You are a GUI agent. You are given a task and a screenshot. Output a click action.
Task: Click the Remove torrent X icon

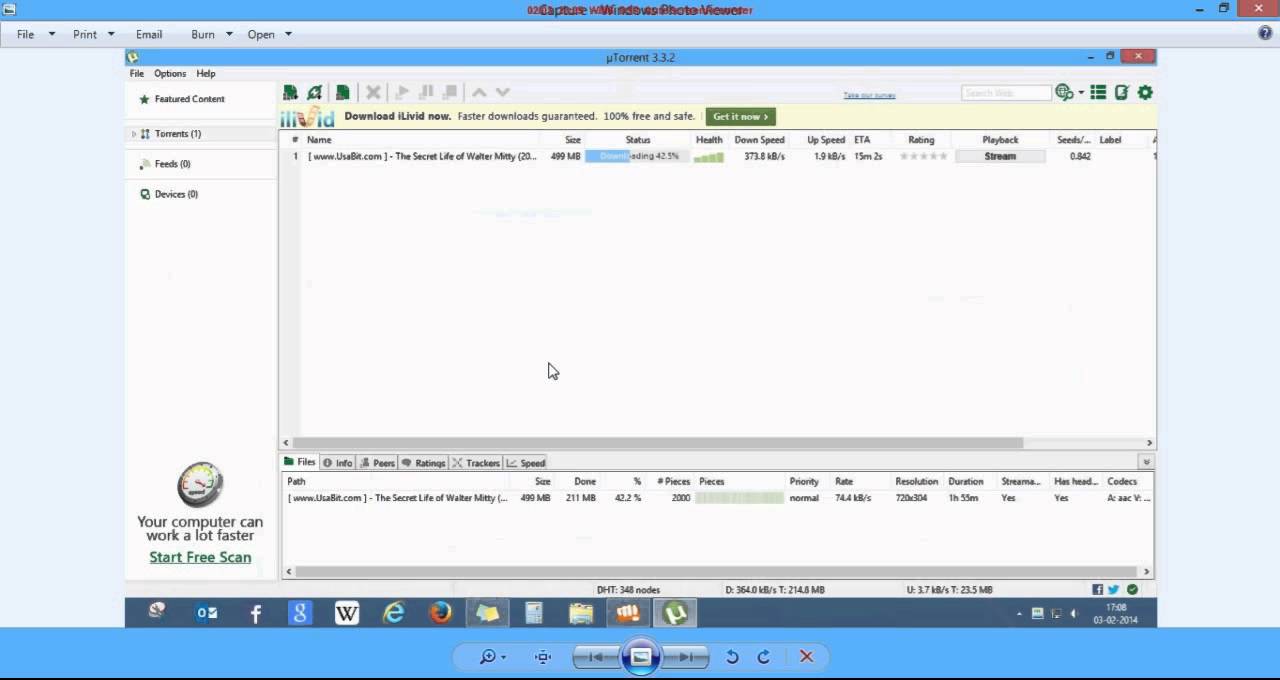[373, 92]
